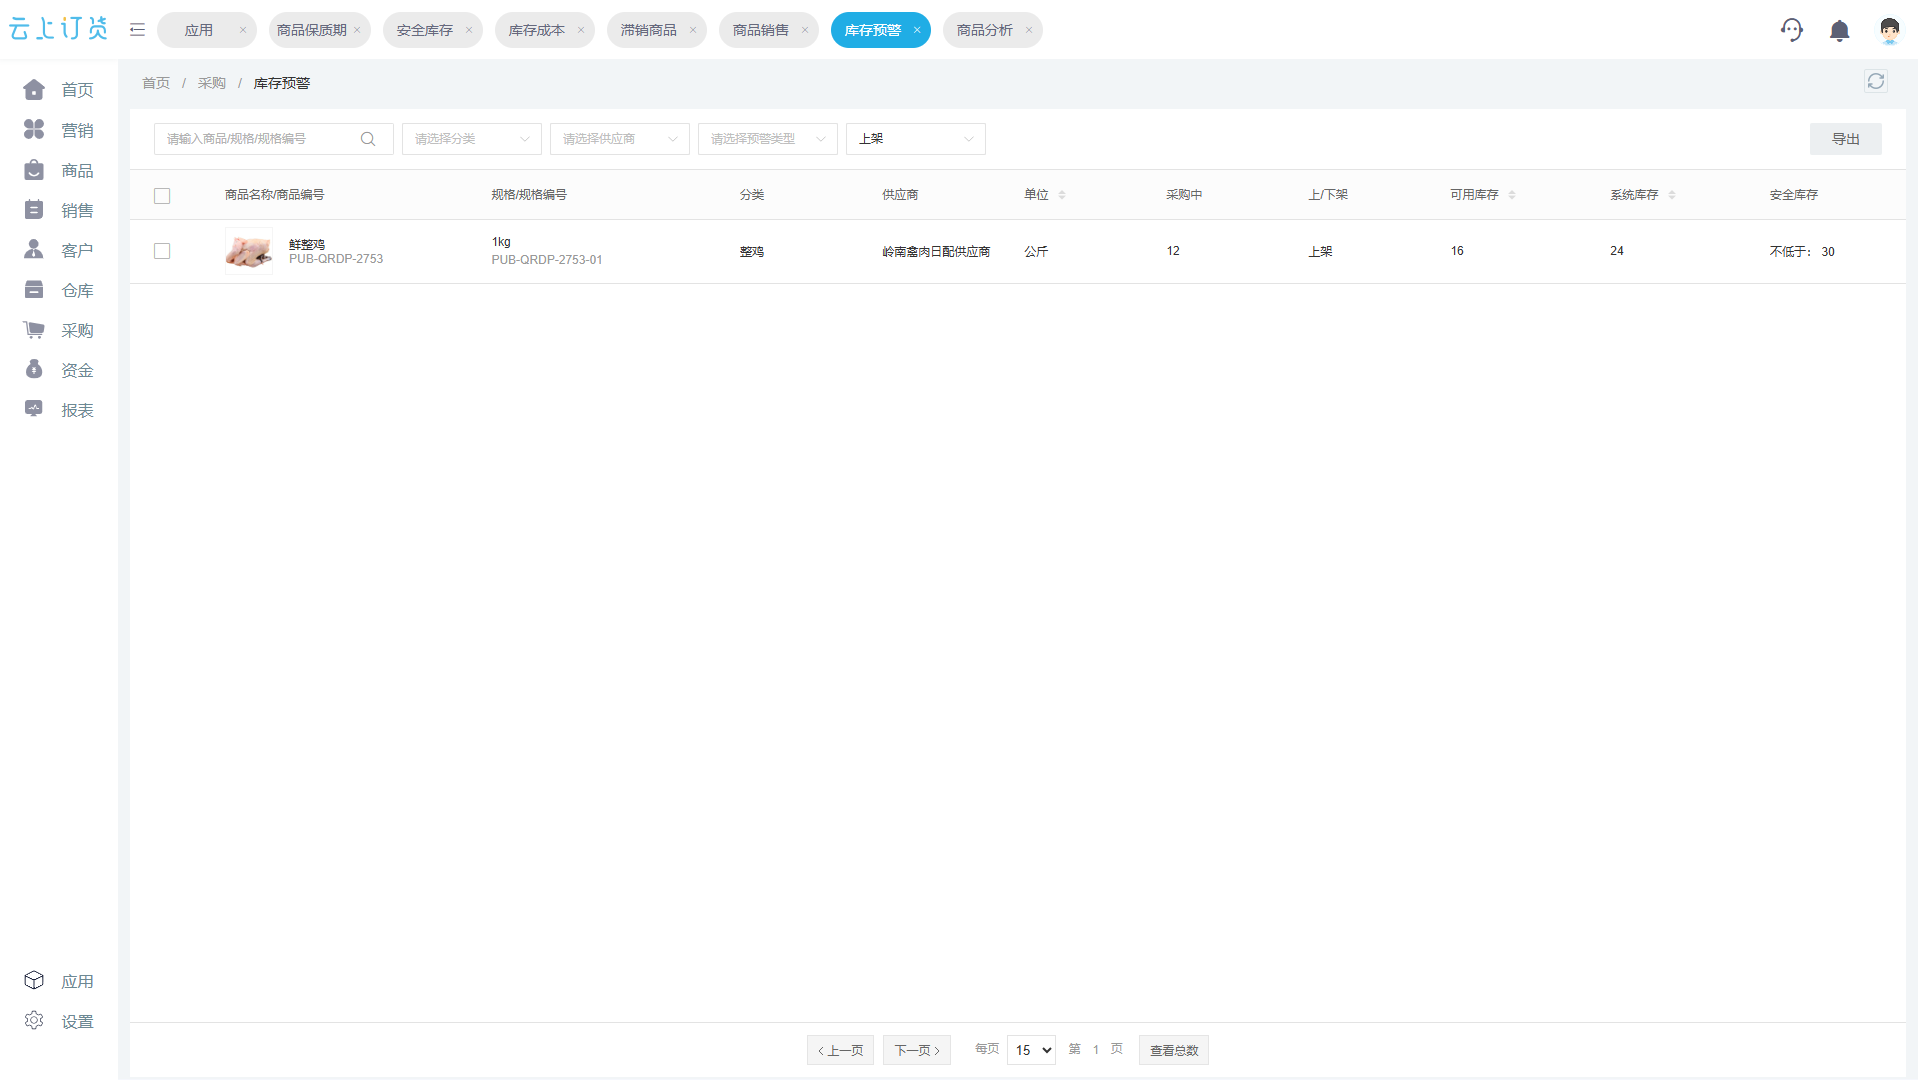1920x1080 pixels.
Task: Switch to 安全库存 tab
Action: (425, 30)
